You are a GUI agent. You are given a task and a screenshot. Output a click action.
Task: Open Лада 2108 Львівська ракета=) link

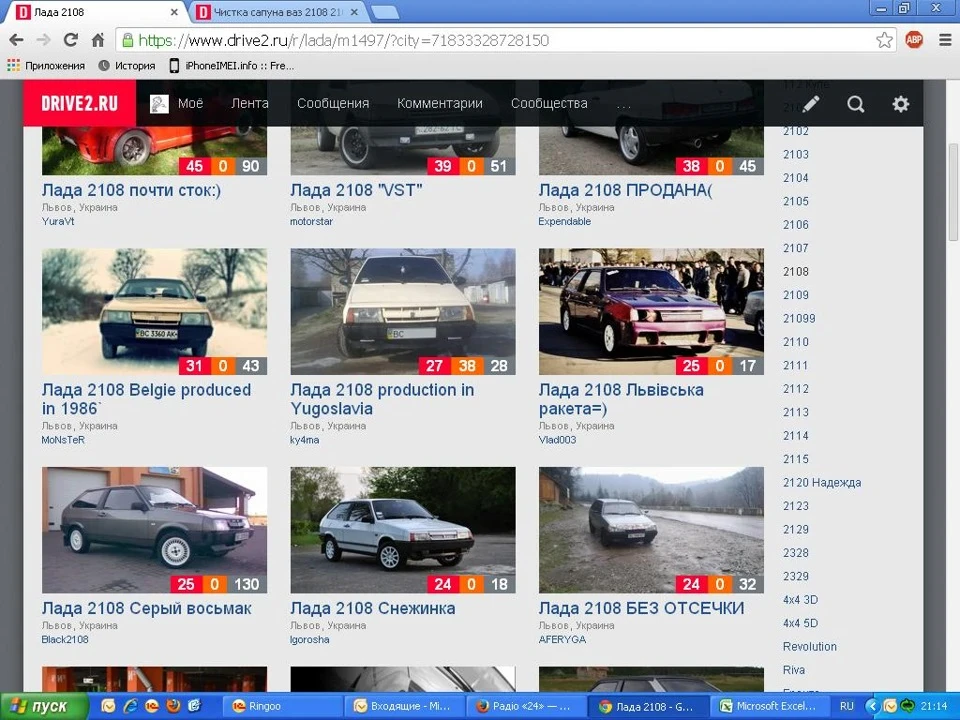click(x=621, y=399)
